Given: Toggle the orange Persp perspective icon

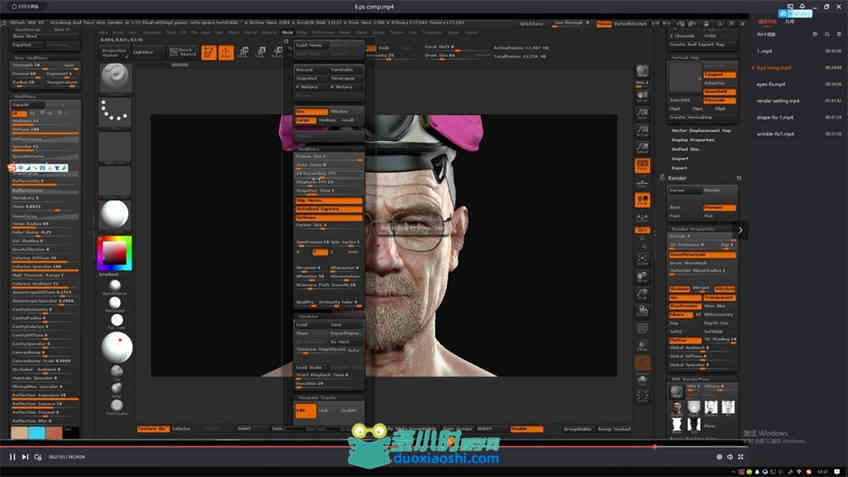Looking at the screenshot, I should pos(642,165).
